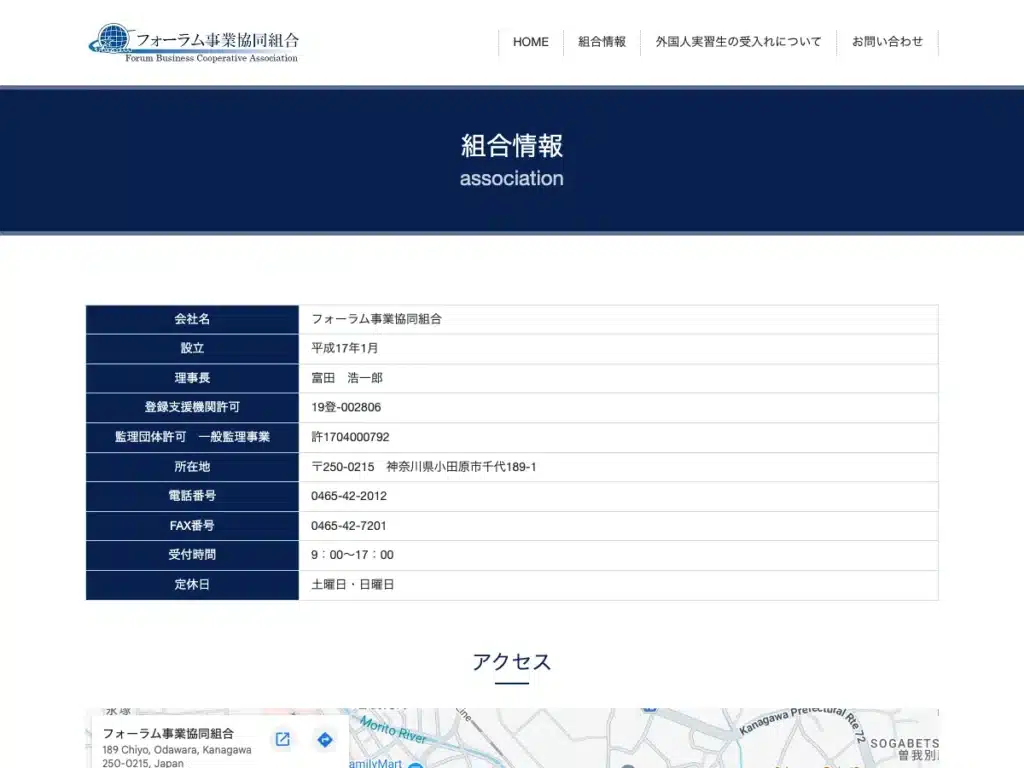Click the アクセス section heading
Screen dimensions: 1024x768
click(x=511, y=662)
